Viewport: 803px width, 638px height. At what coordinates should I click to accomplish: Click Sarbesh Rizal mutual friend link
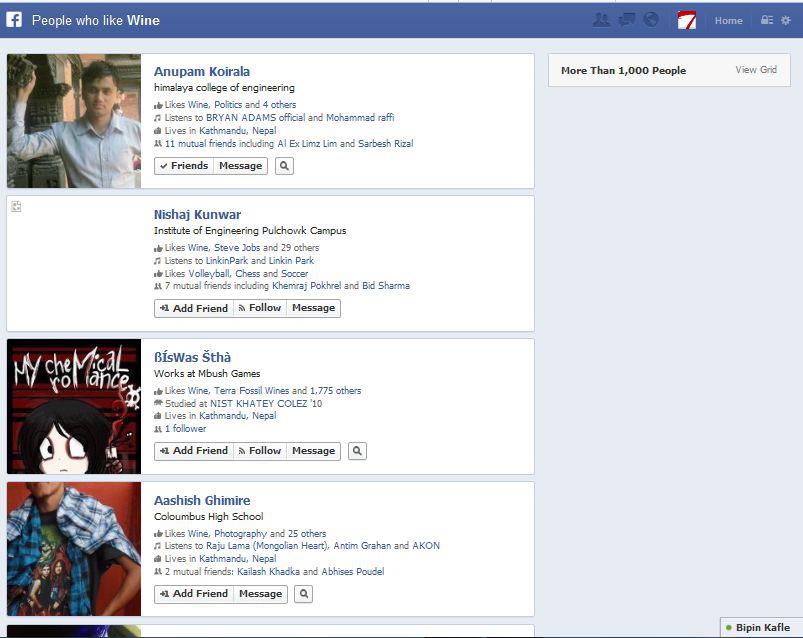point(385,144)
